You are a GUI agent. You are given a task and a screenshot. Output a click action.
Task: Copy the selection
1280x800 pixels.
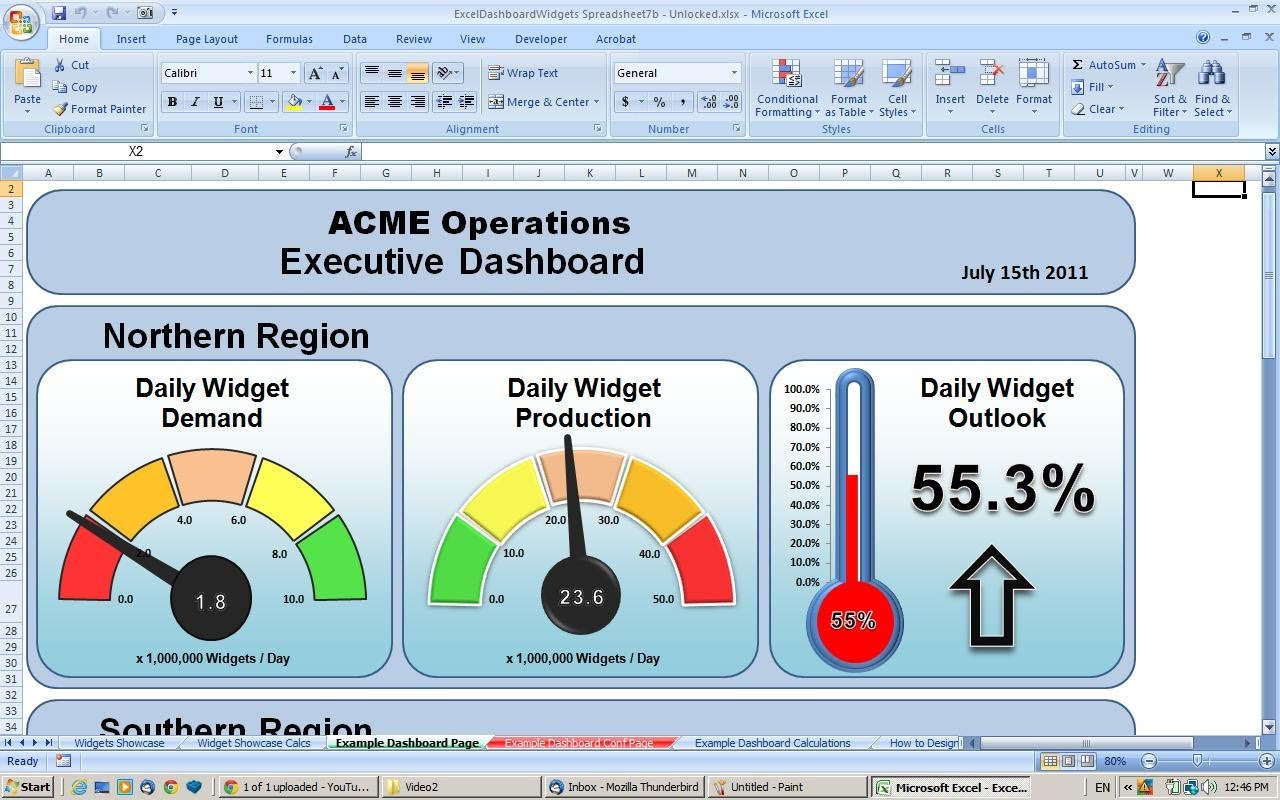point(75,87)
